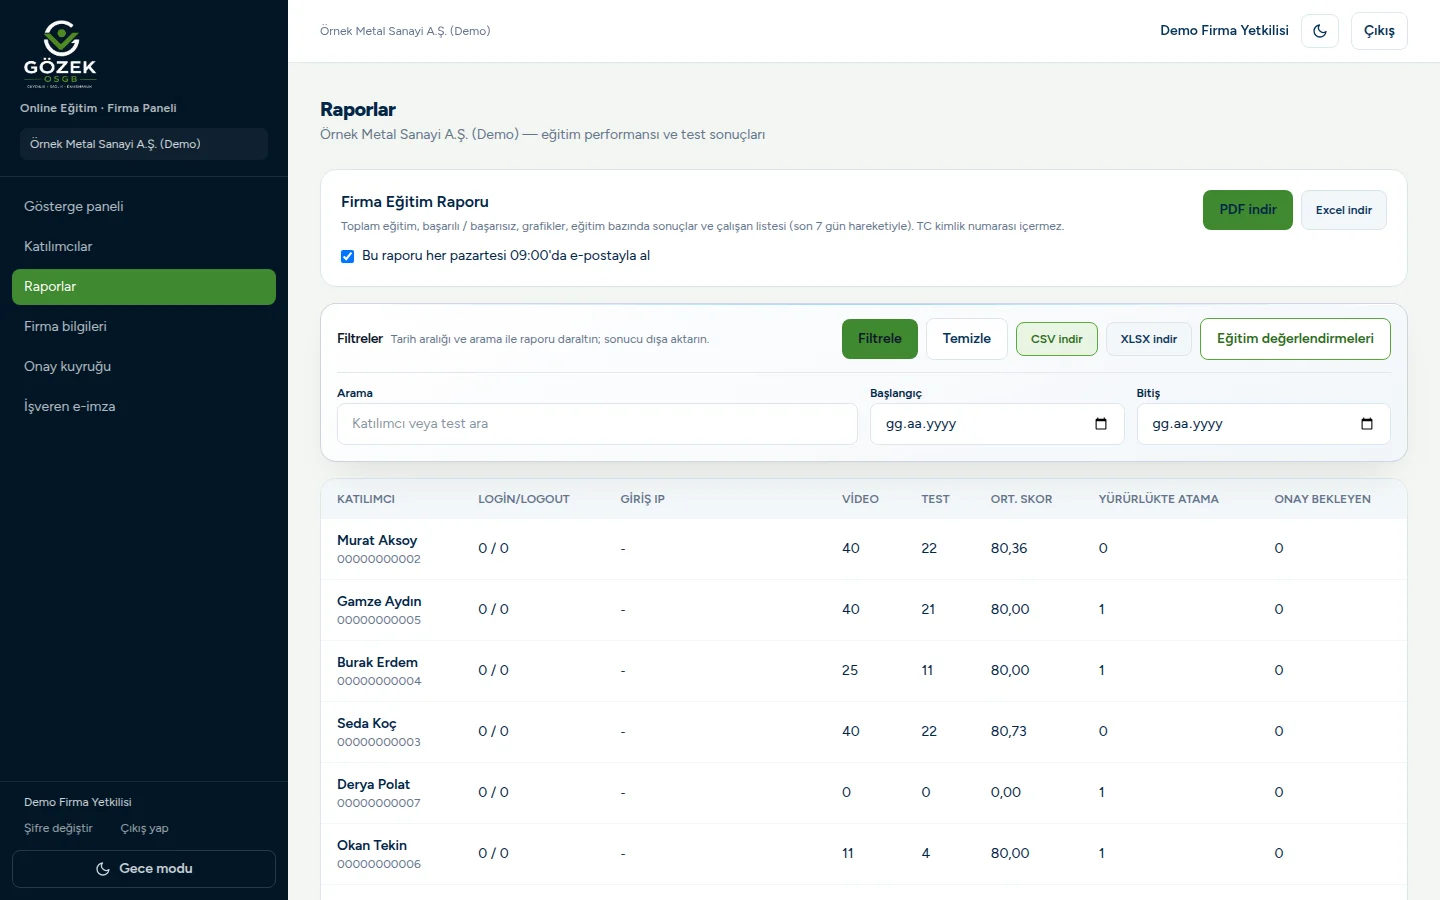The width and height of the screenshot is (1440, 900).
Task: Open the Bitiş date calendar picker icon
Action: tap(1367, 424)
